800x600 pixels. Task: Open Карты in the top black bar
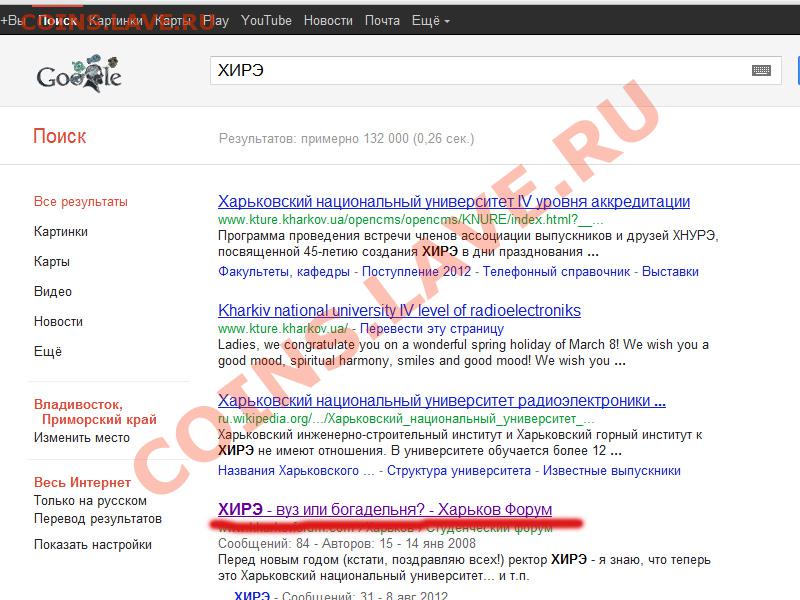(172, 20)
